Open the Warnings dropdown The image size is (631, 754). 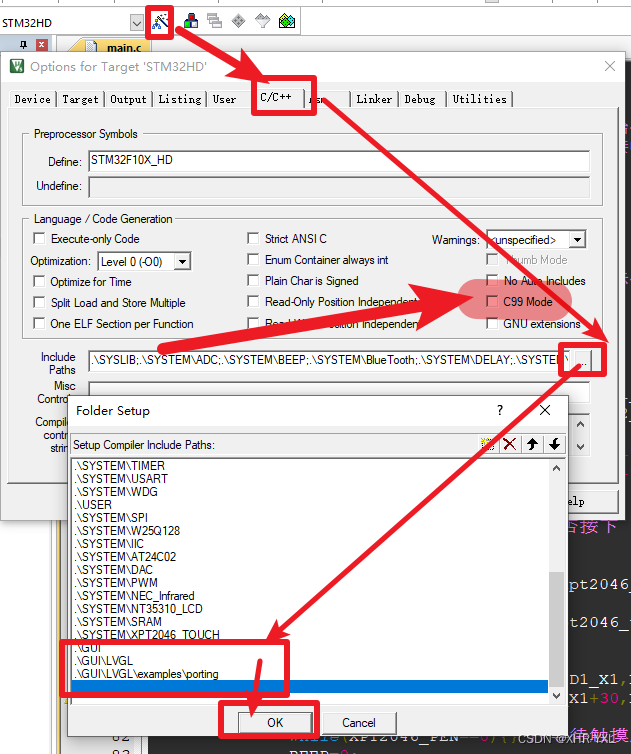tap(577, 239)
